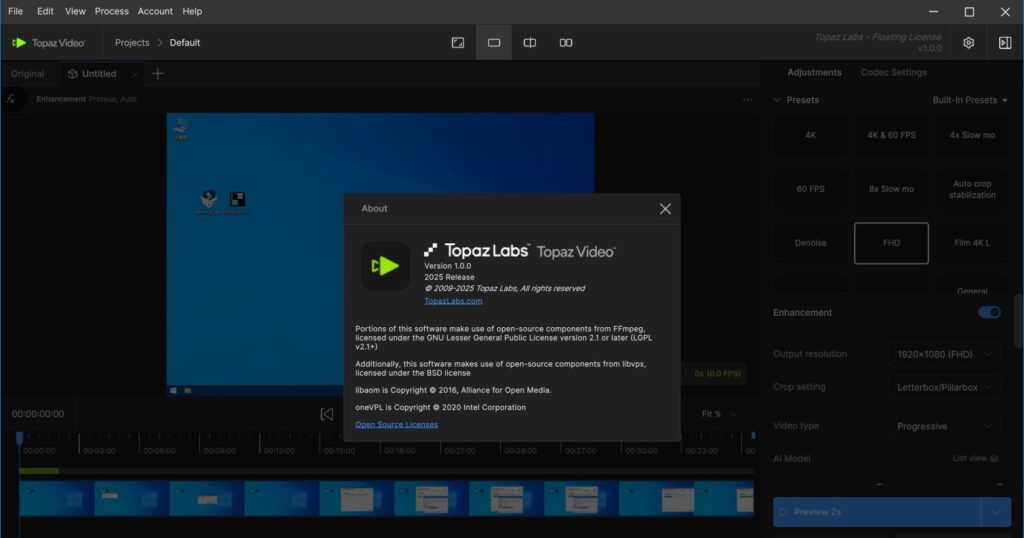This screenshot has height=538, width=1024.
Task: Expand the Crop setting dropdown
Action: pos(945,387)
